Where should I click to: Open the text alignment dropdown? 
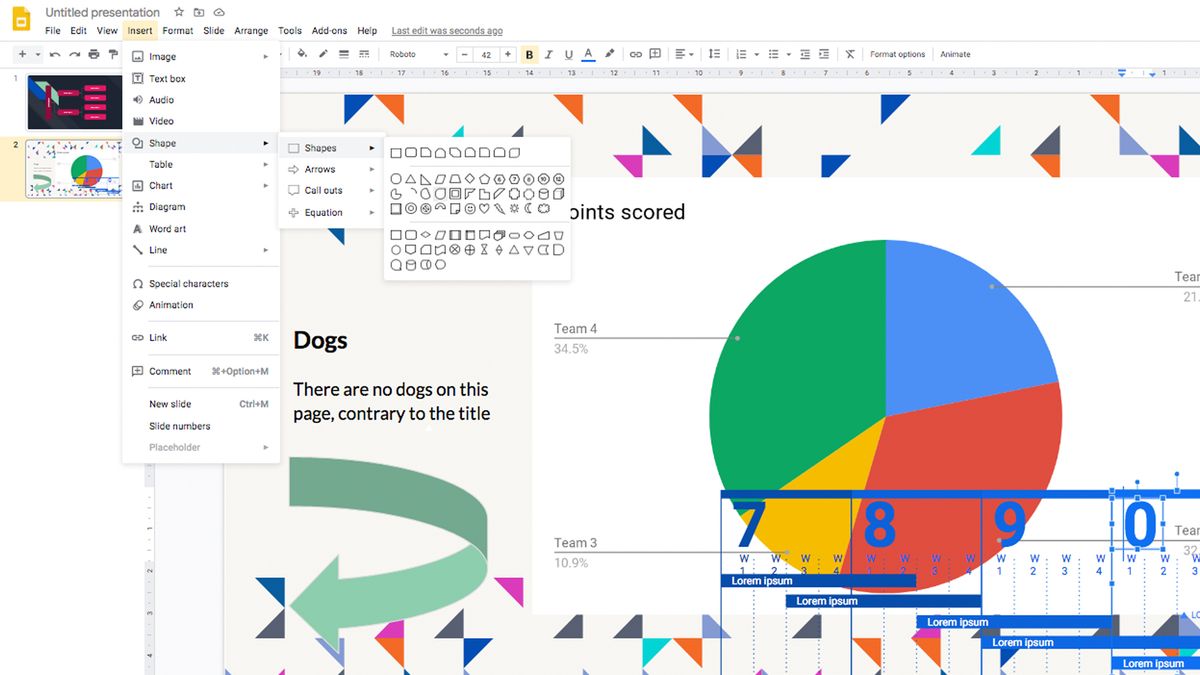pyautogui.click(x=683, y=54)
